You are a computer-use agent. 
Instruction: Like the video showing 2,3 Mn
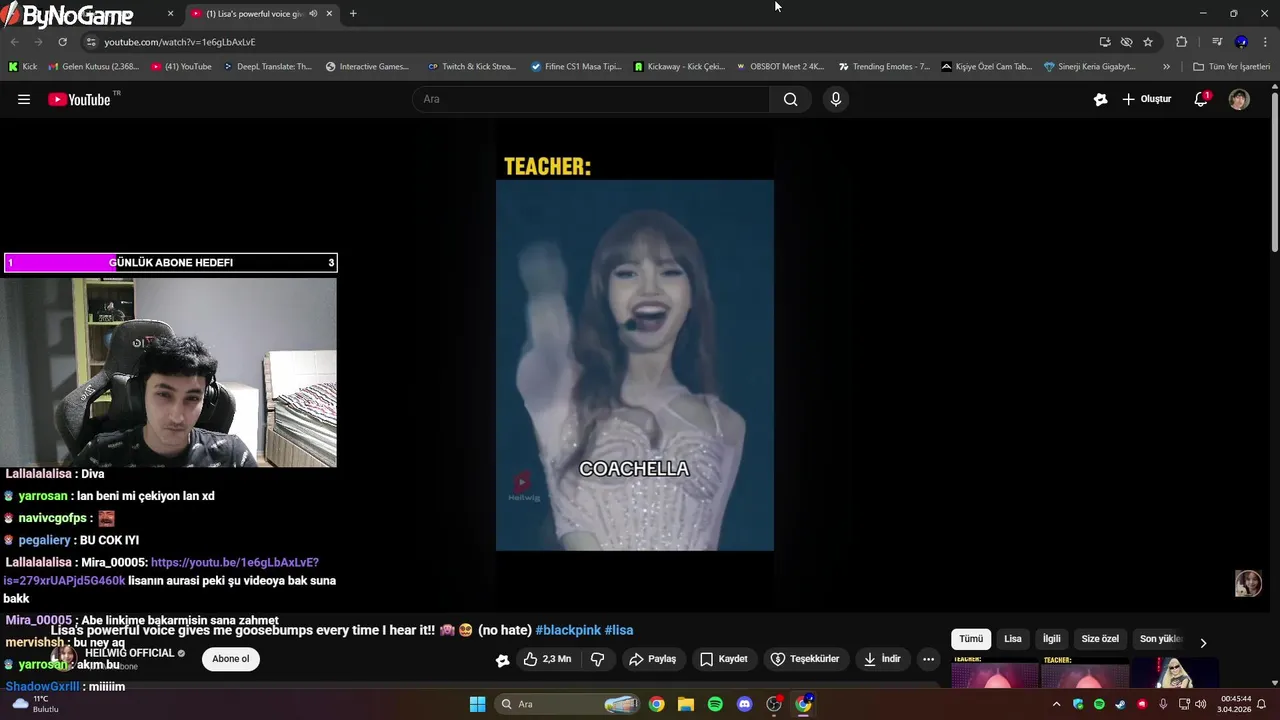pos(547,659)
